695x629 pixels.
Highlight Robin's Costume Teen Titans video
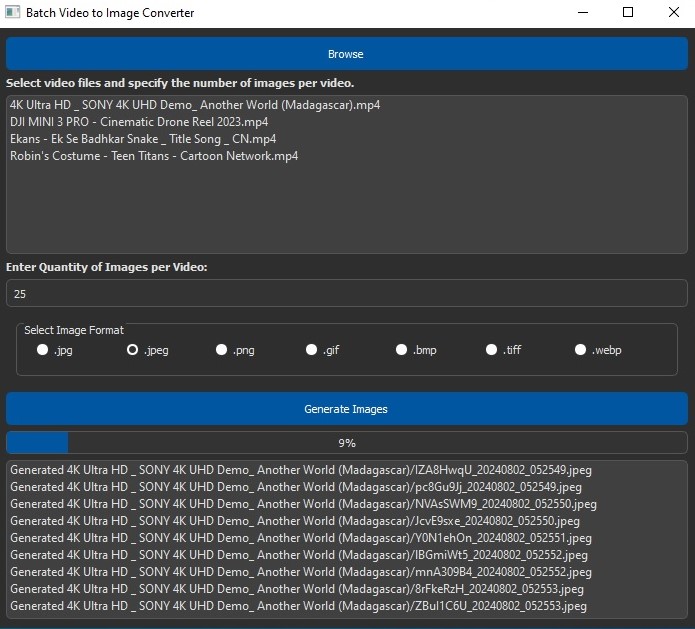pos(154,156)
